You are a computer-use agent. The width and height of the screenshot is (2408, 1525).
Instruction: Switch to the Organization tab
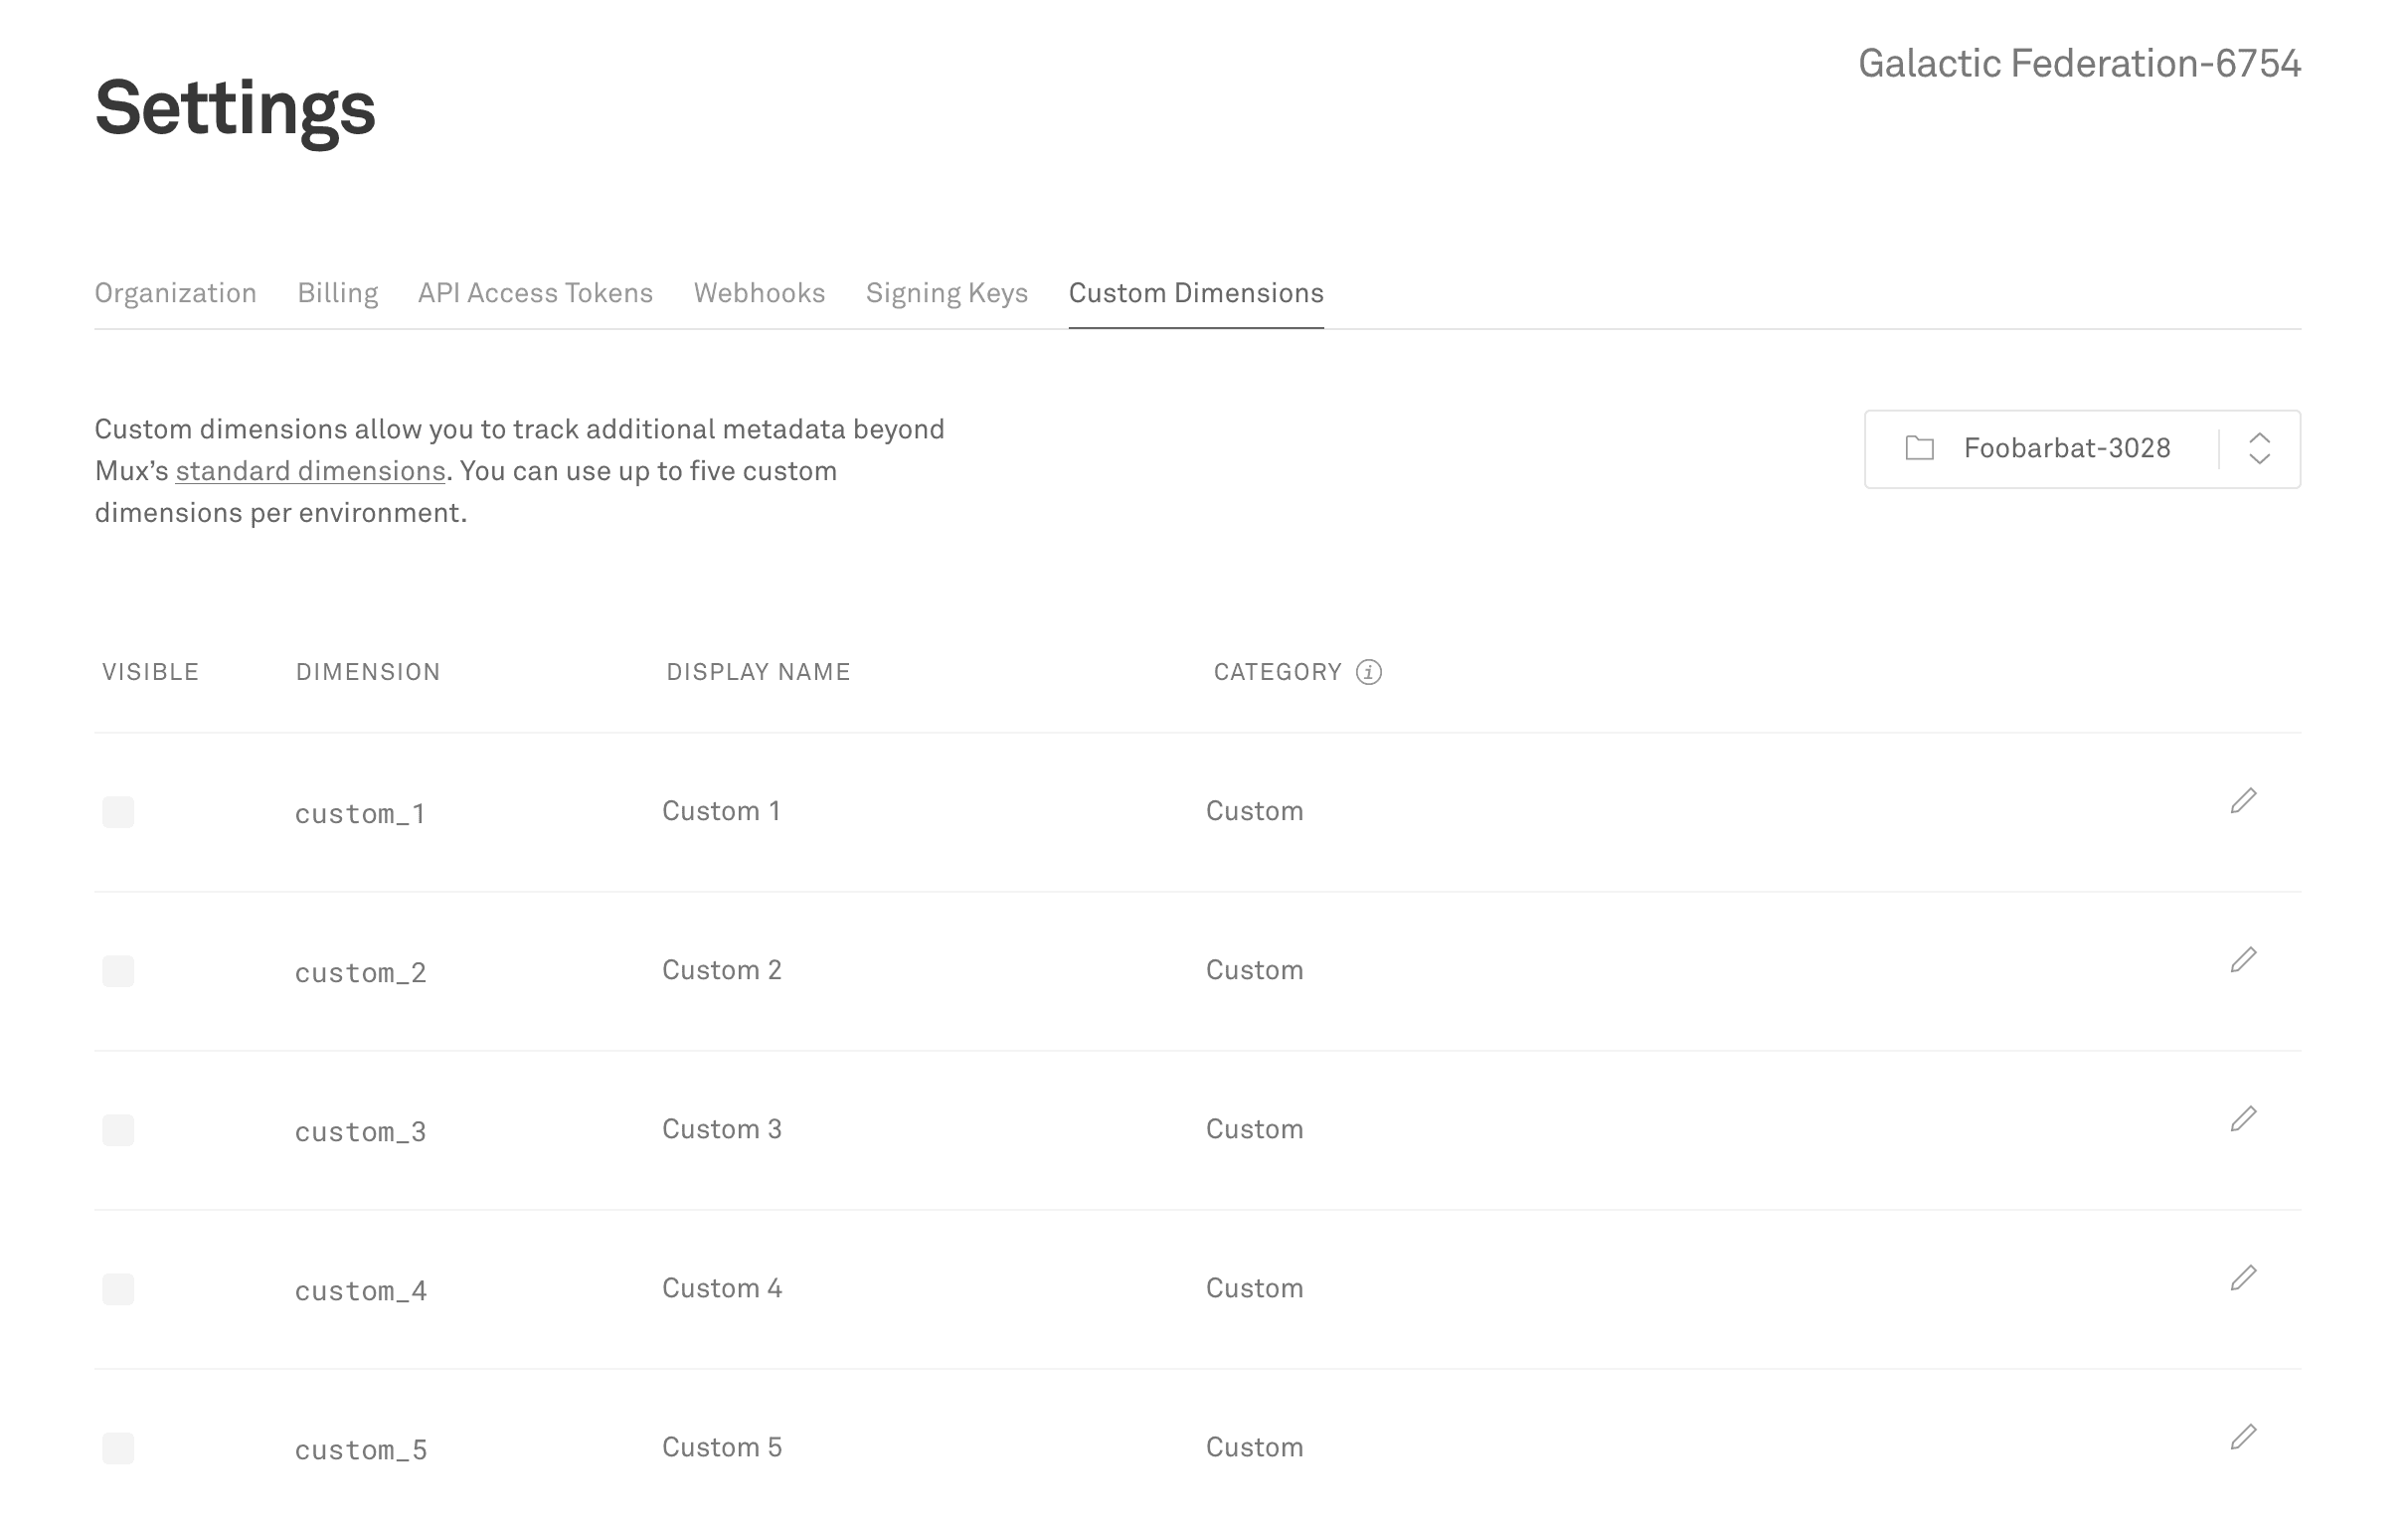click(176, 293)
